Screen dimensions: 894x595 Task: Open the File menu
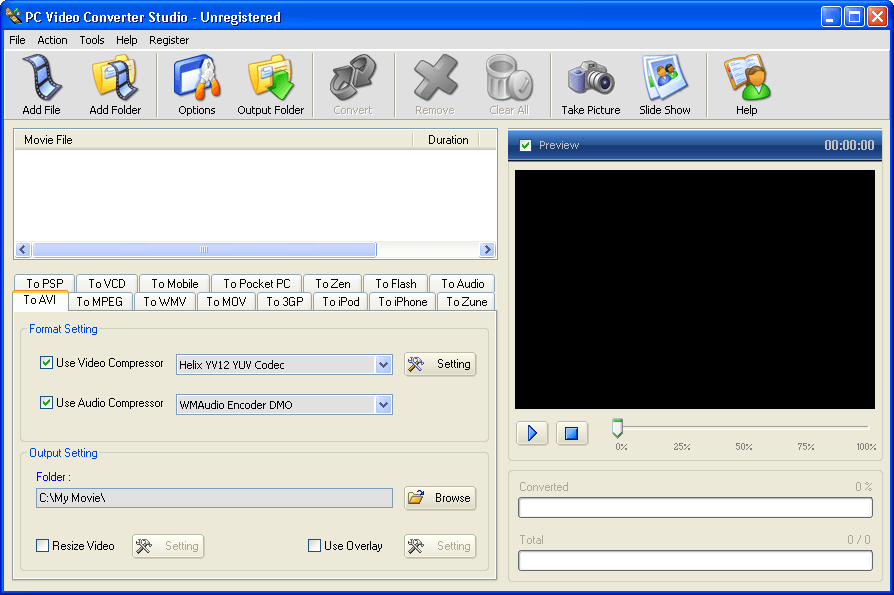tap(17, 40)
